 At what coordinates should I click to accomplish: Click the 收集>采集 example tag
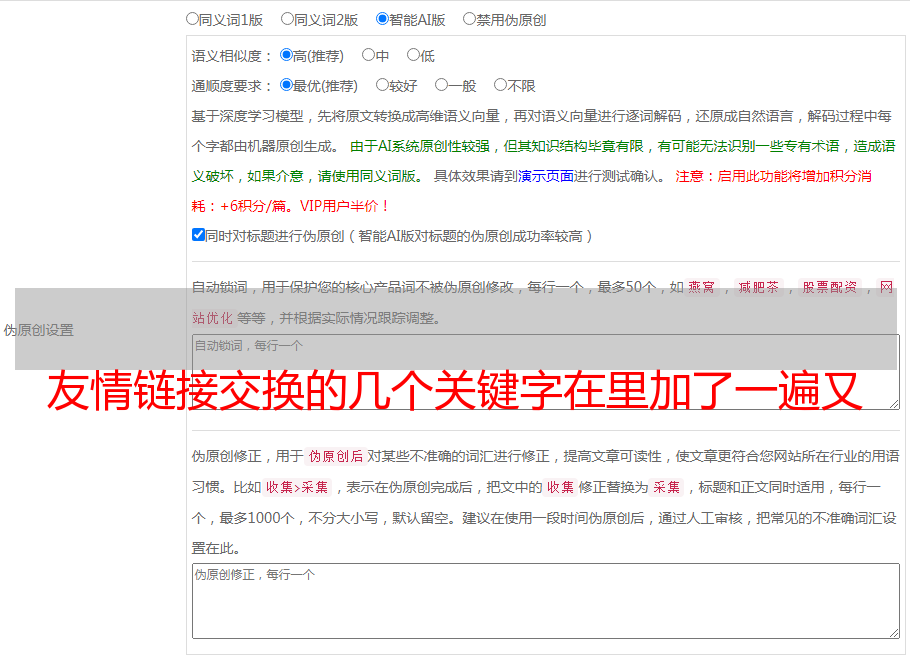tap(297, 487)
